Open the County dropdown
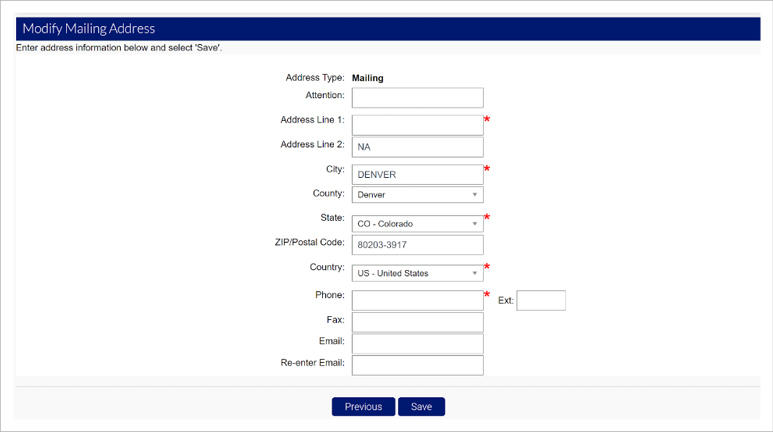This screenshot has height=432, width=773. coord(417,195)
